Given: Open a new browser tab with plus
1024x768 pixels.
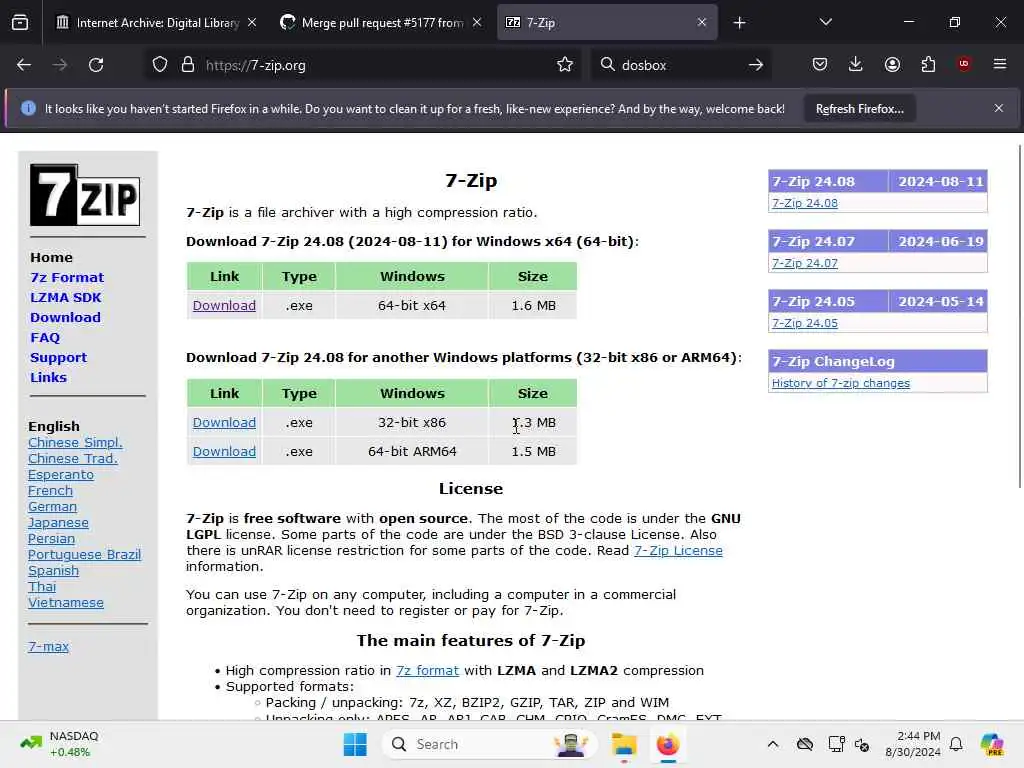Looking at the screenshot, I should [x=739, y=23].
